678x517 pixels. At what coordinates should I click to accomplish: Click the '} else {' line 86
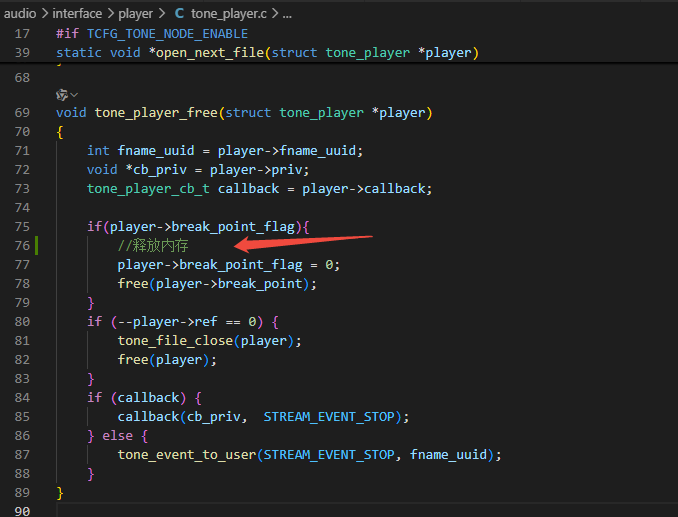(x=118, y=436)
